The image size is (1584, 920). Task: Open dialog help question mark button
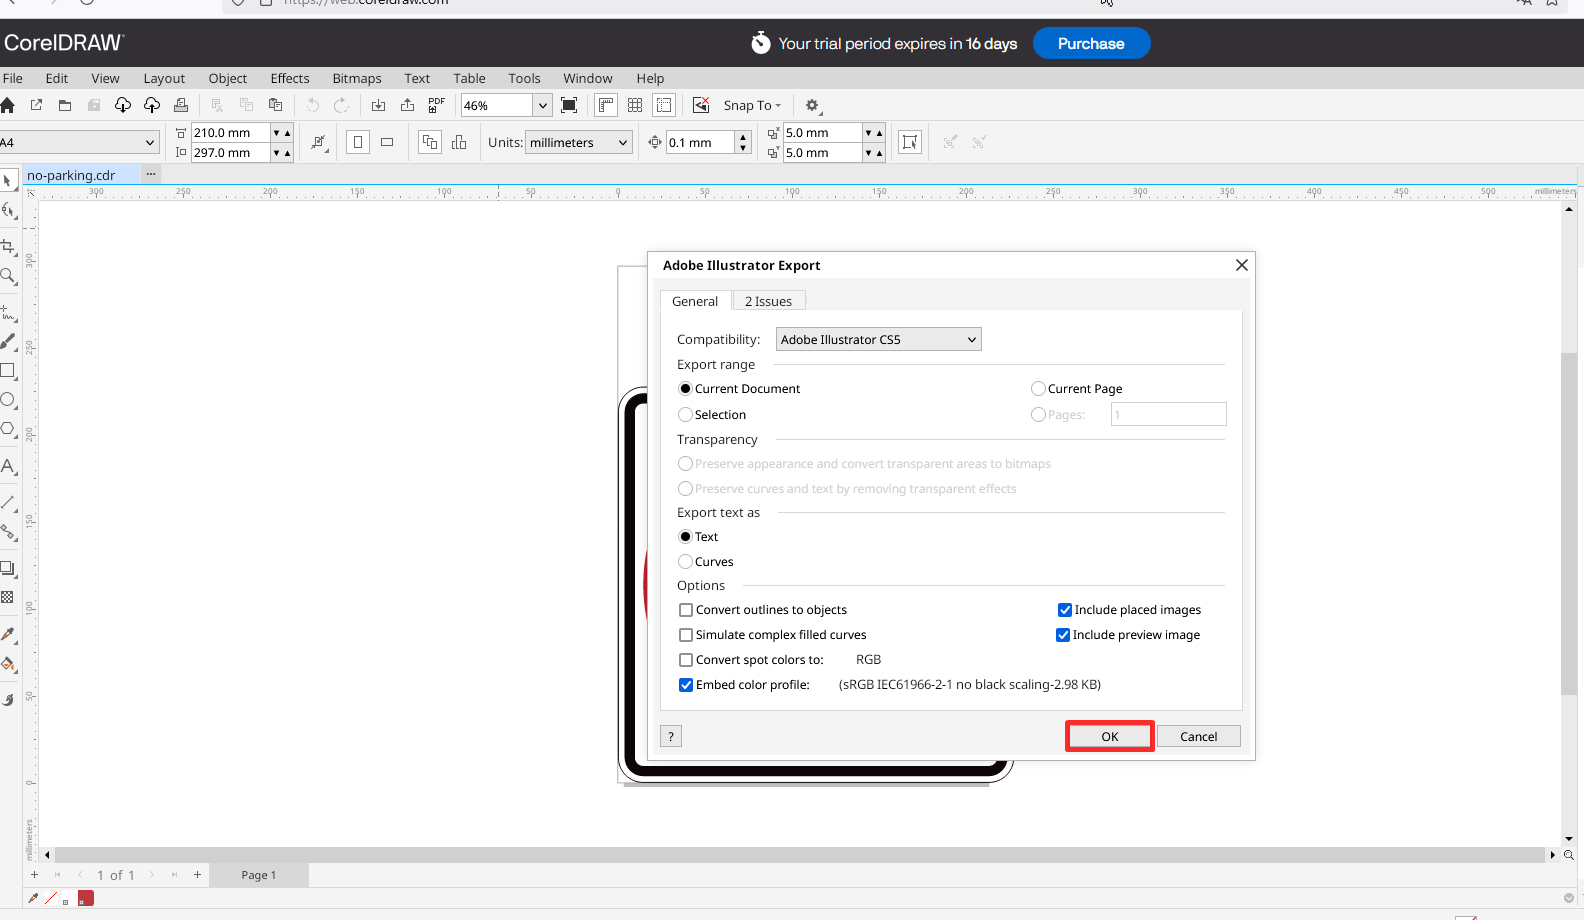(x=671, y=736)
